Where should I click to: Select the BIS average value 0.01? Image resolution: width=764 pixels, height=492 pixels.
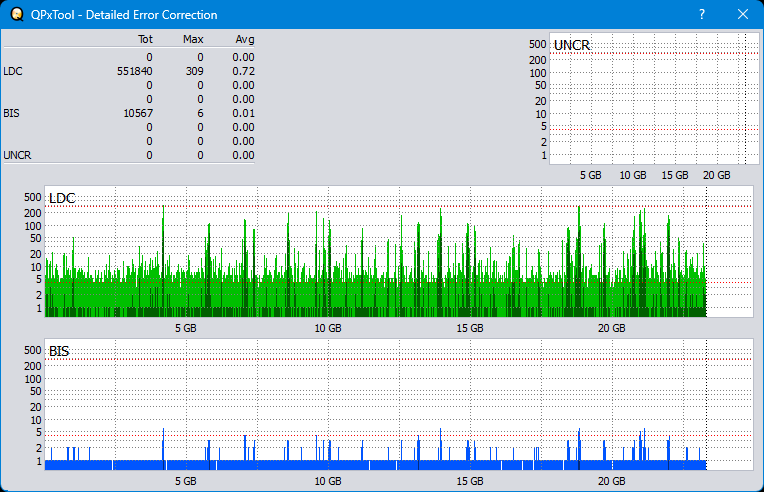243,113
